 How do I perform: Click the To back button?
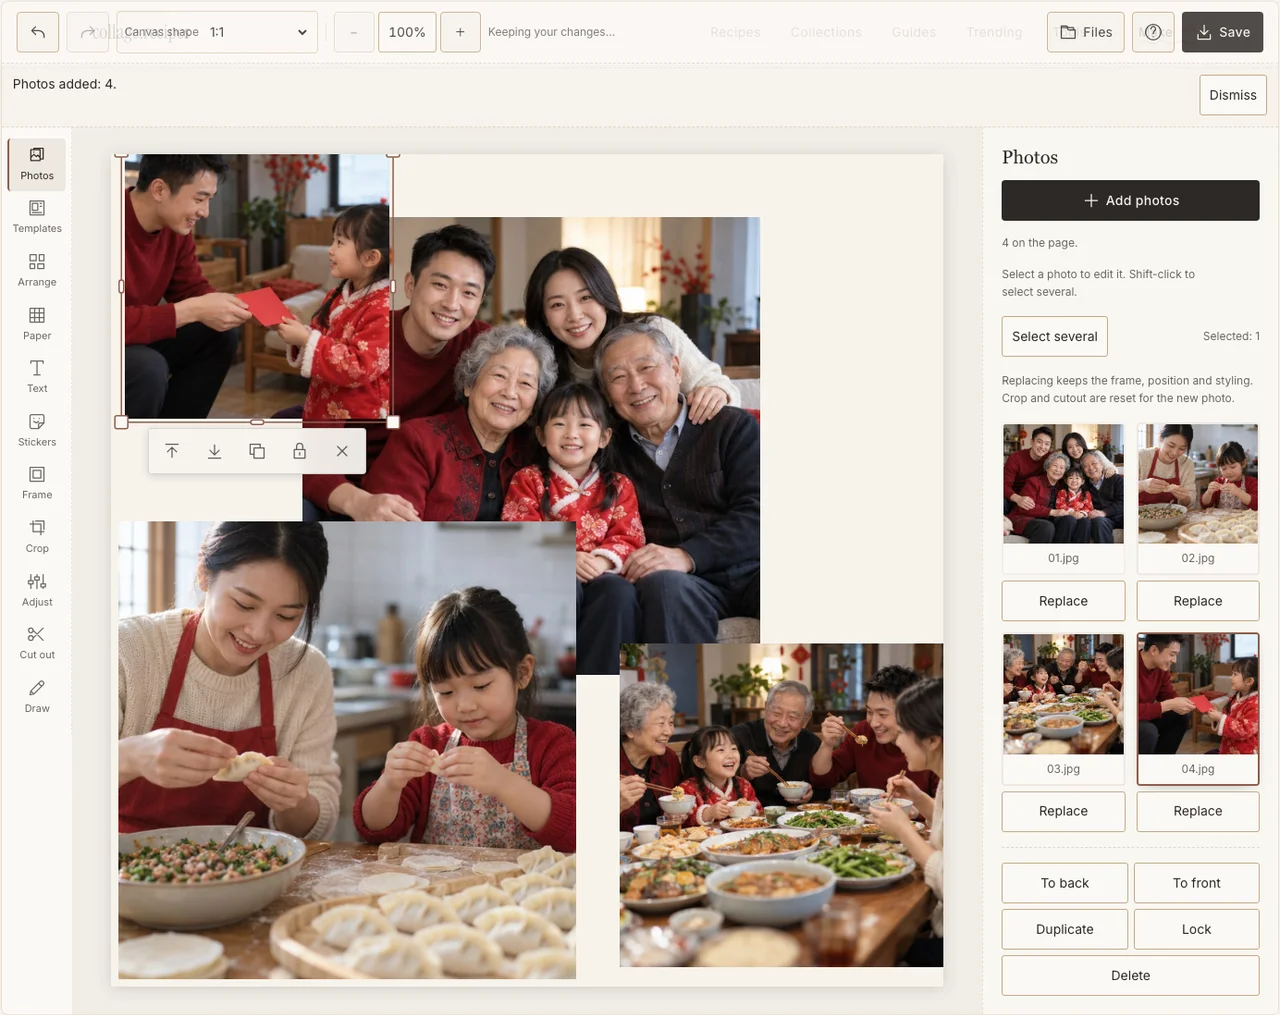(1065, 883)
